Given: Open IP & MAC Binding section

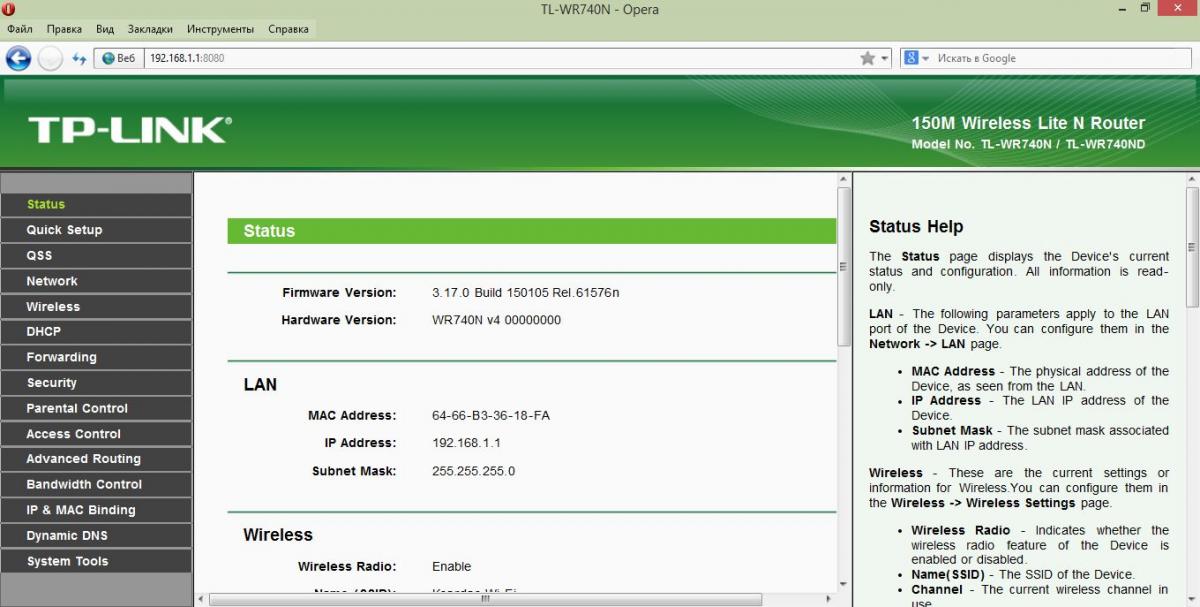Looking at the screenshot, I should [x=96, y=510].
